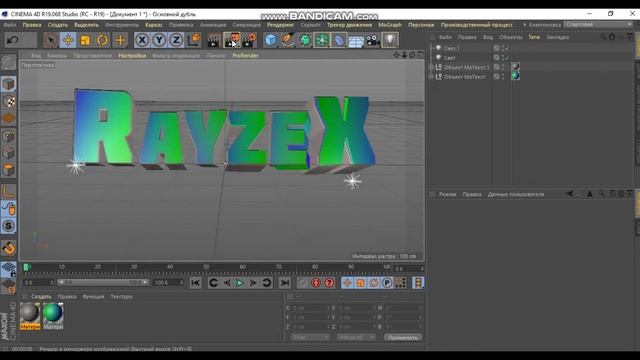Toggle enable checkmark for Свет

point(507,58)
